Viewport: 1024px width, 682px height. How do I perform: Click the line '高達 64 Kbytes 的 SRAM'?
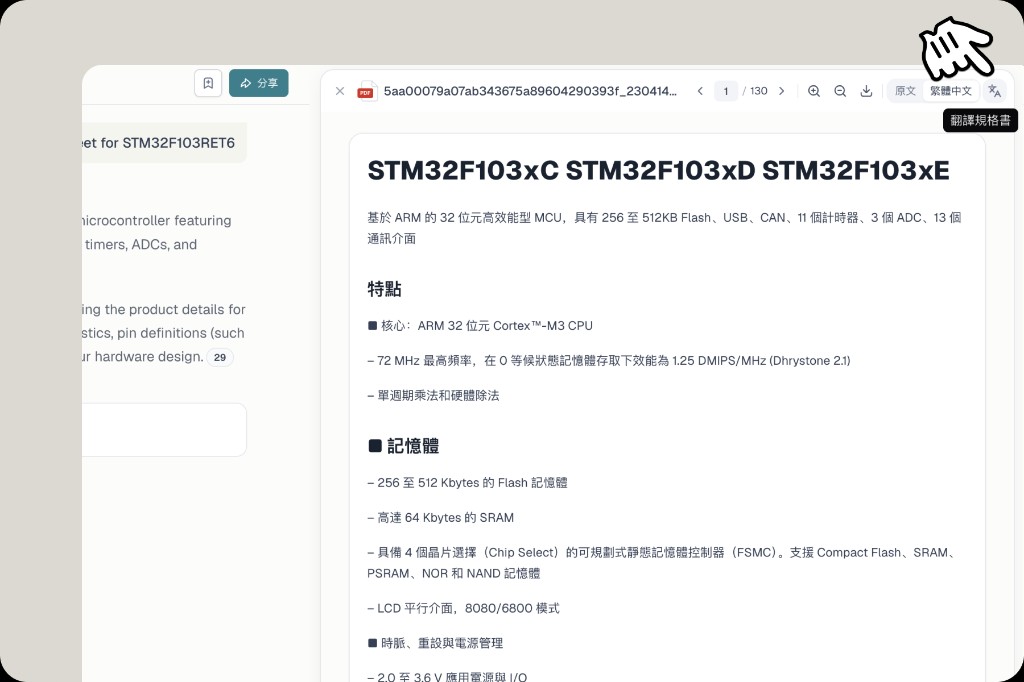[x=440, y=517]
